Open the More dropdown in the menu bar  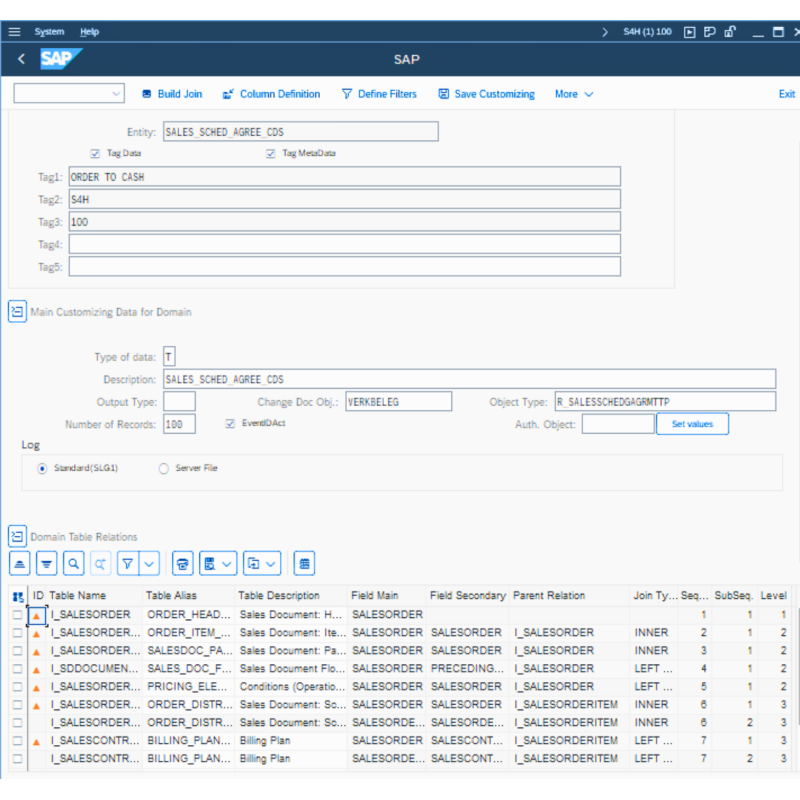coord(573,93)
